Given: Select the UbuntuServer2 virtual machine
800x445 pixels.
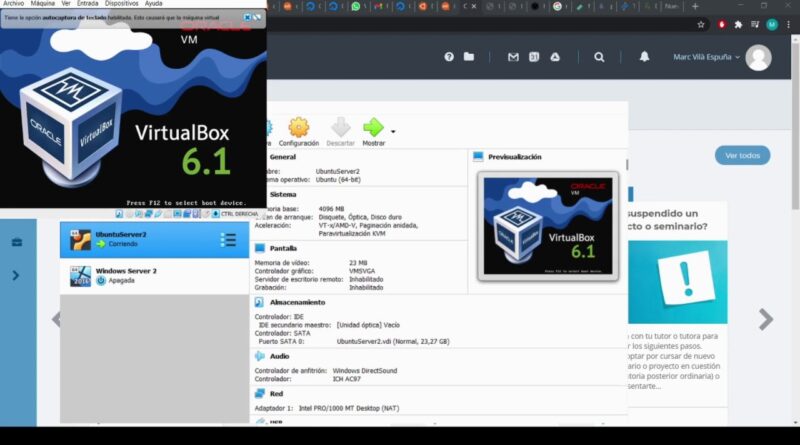Looking at the screenshot, I should click(155, 239).
